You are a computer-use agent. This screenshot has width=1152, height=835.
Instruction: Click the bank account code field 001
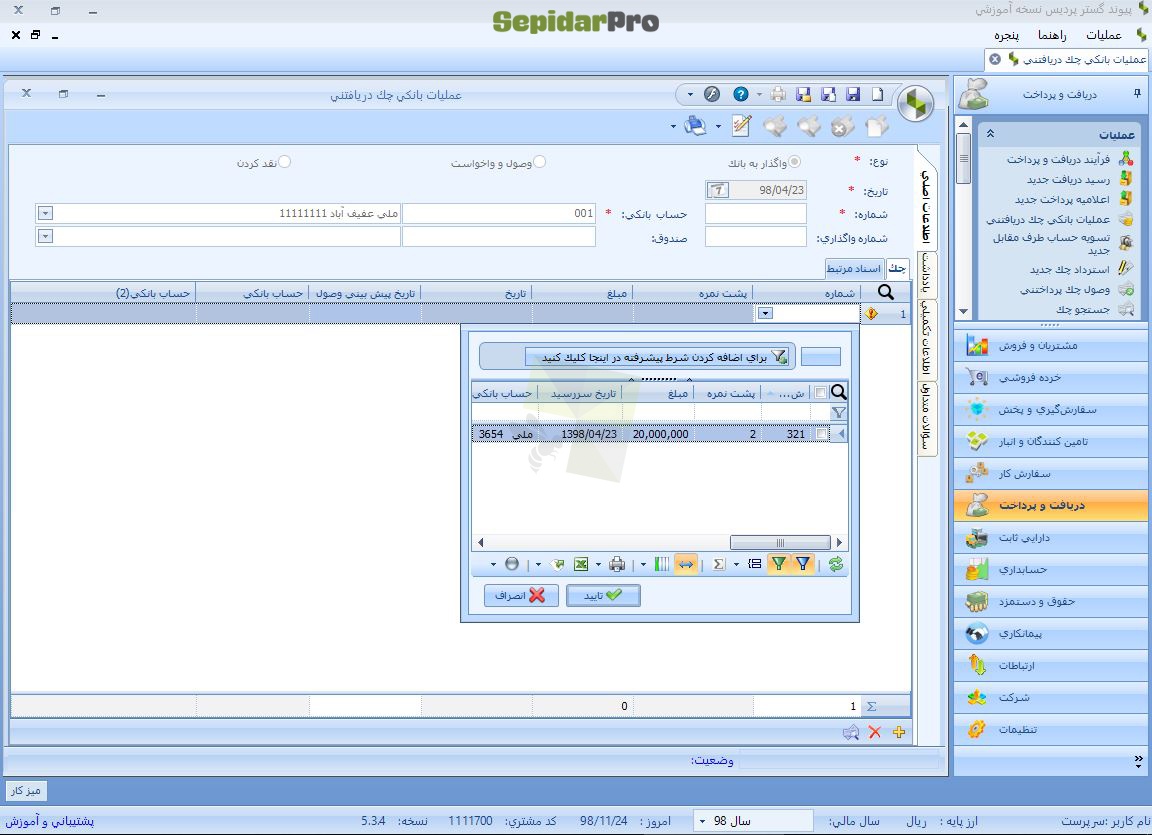point(499,214)
